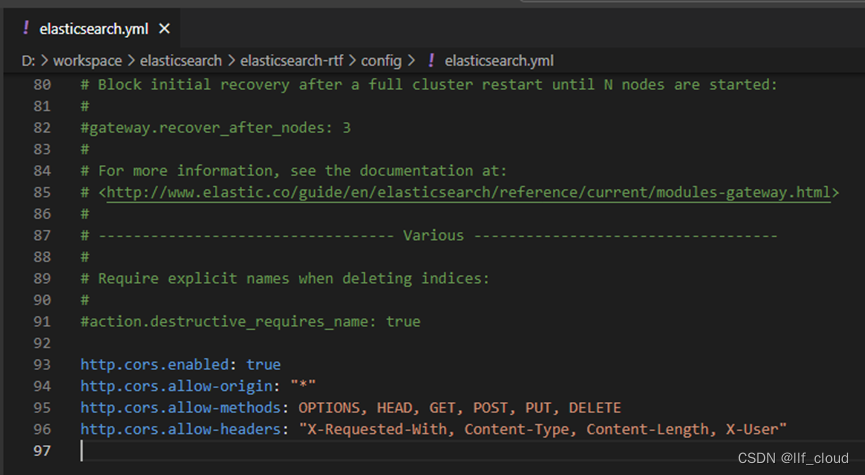Open the elasticsearch breadcrumb folder
This screenshot has width=865, height=475.
[180, 61]
